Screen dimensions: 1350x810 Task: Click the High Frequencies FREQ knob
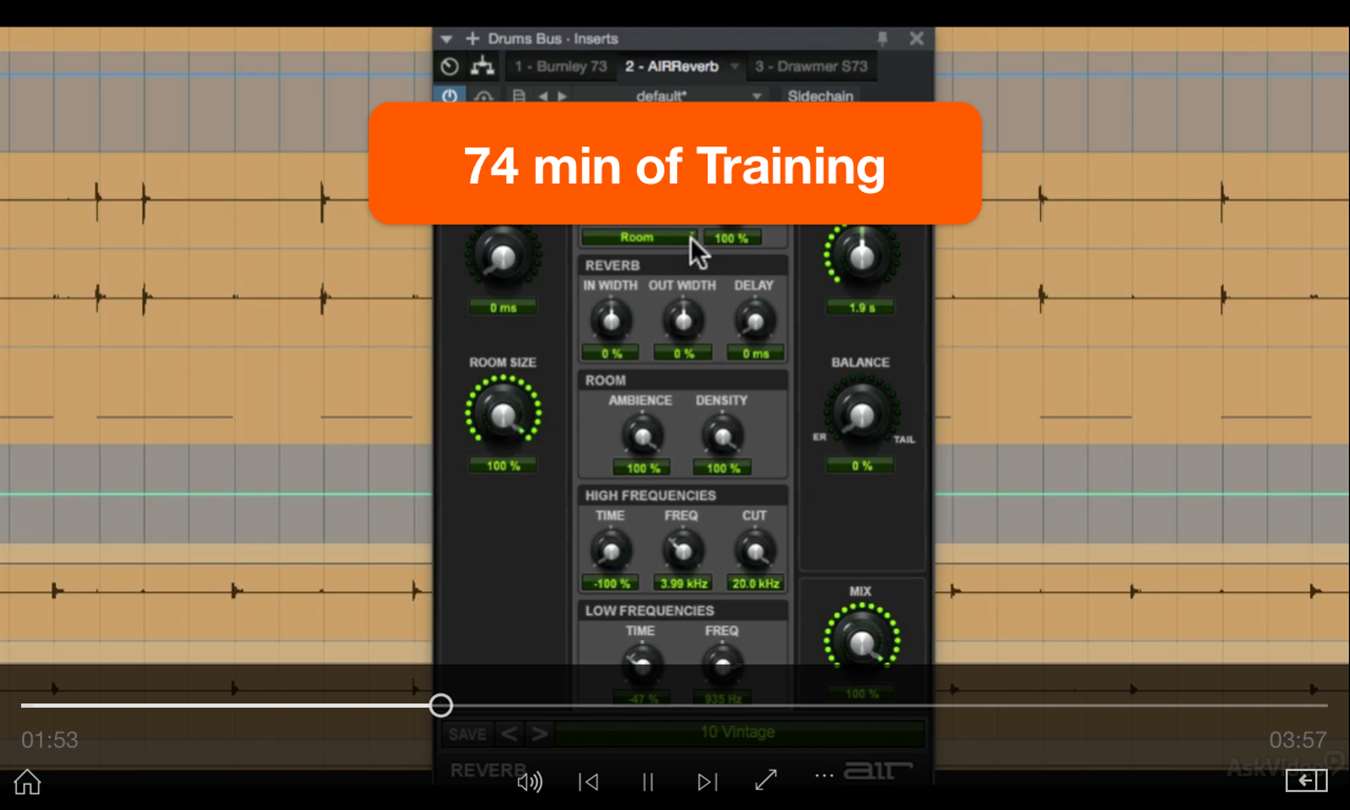[x=683, y=550]
